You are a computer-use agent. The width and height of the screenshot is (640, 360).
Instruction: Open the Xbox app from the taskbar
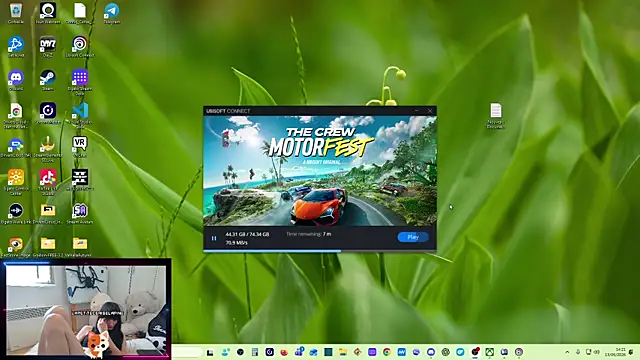(x=489, y=352)
